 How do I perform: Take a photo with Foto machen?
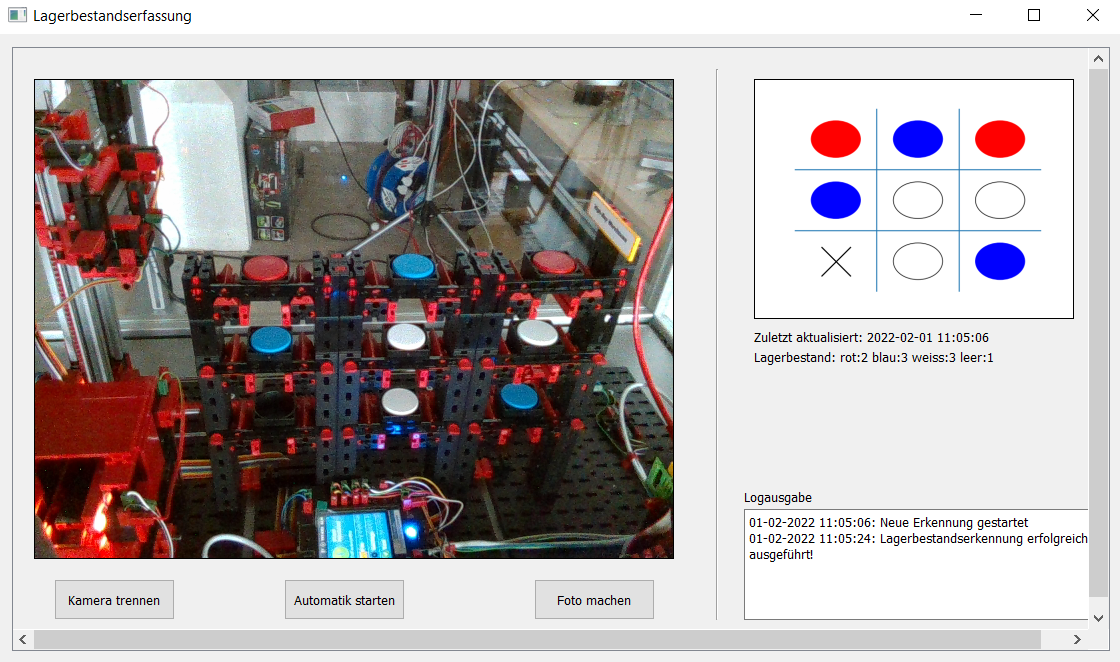(x=594, y=600)
